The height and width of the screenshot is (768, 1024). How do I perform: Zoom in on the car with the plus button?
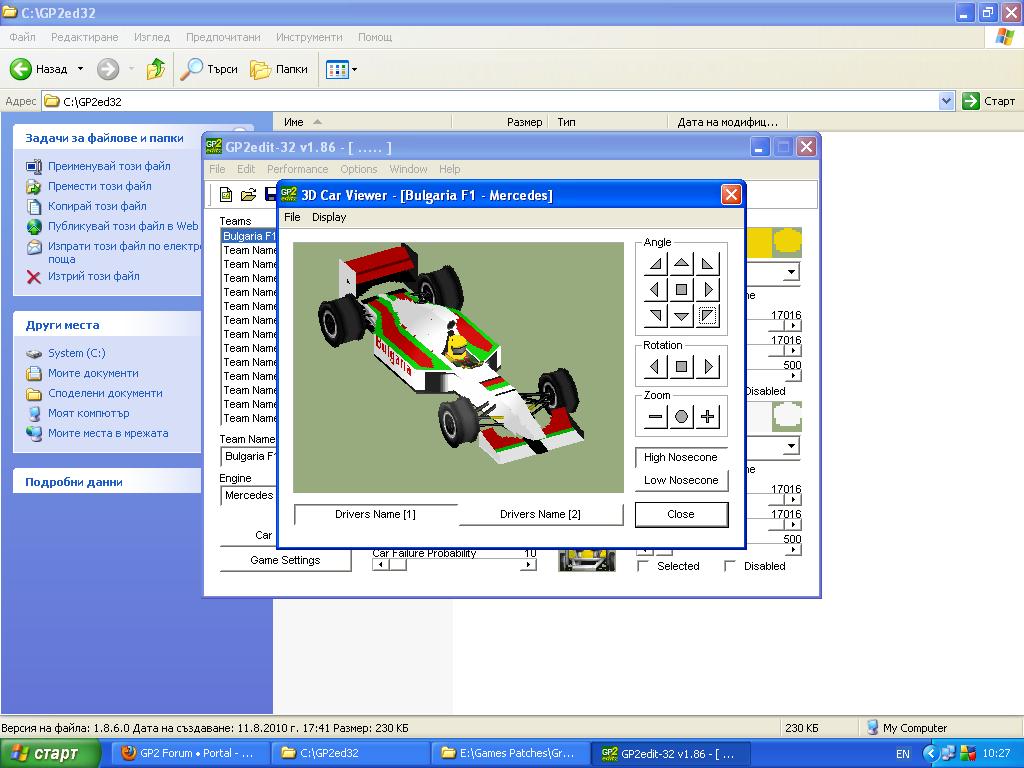(707, 417)
